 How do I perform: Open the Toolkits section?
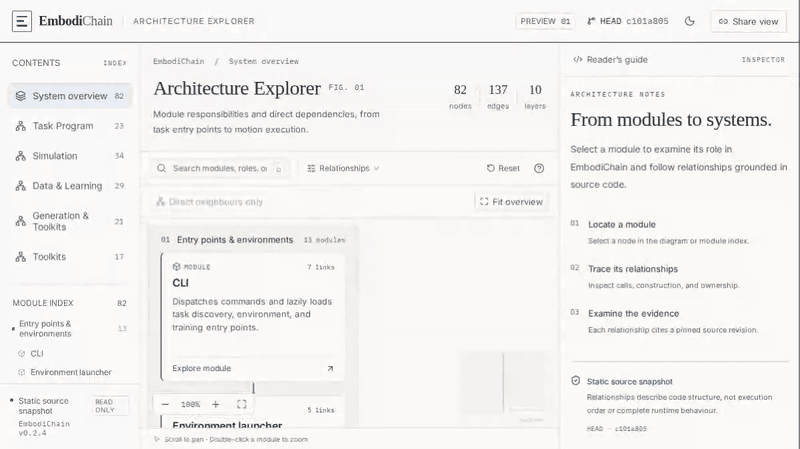tap(70, 257)
